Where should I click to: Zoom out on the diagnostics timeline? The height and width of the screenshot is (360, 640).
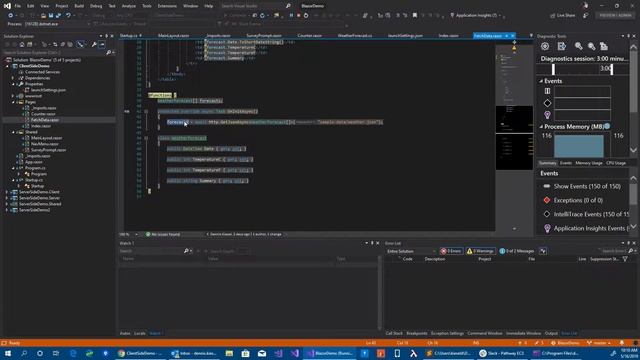(591, 46)
